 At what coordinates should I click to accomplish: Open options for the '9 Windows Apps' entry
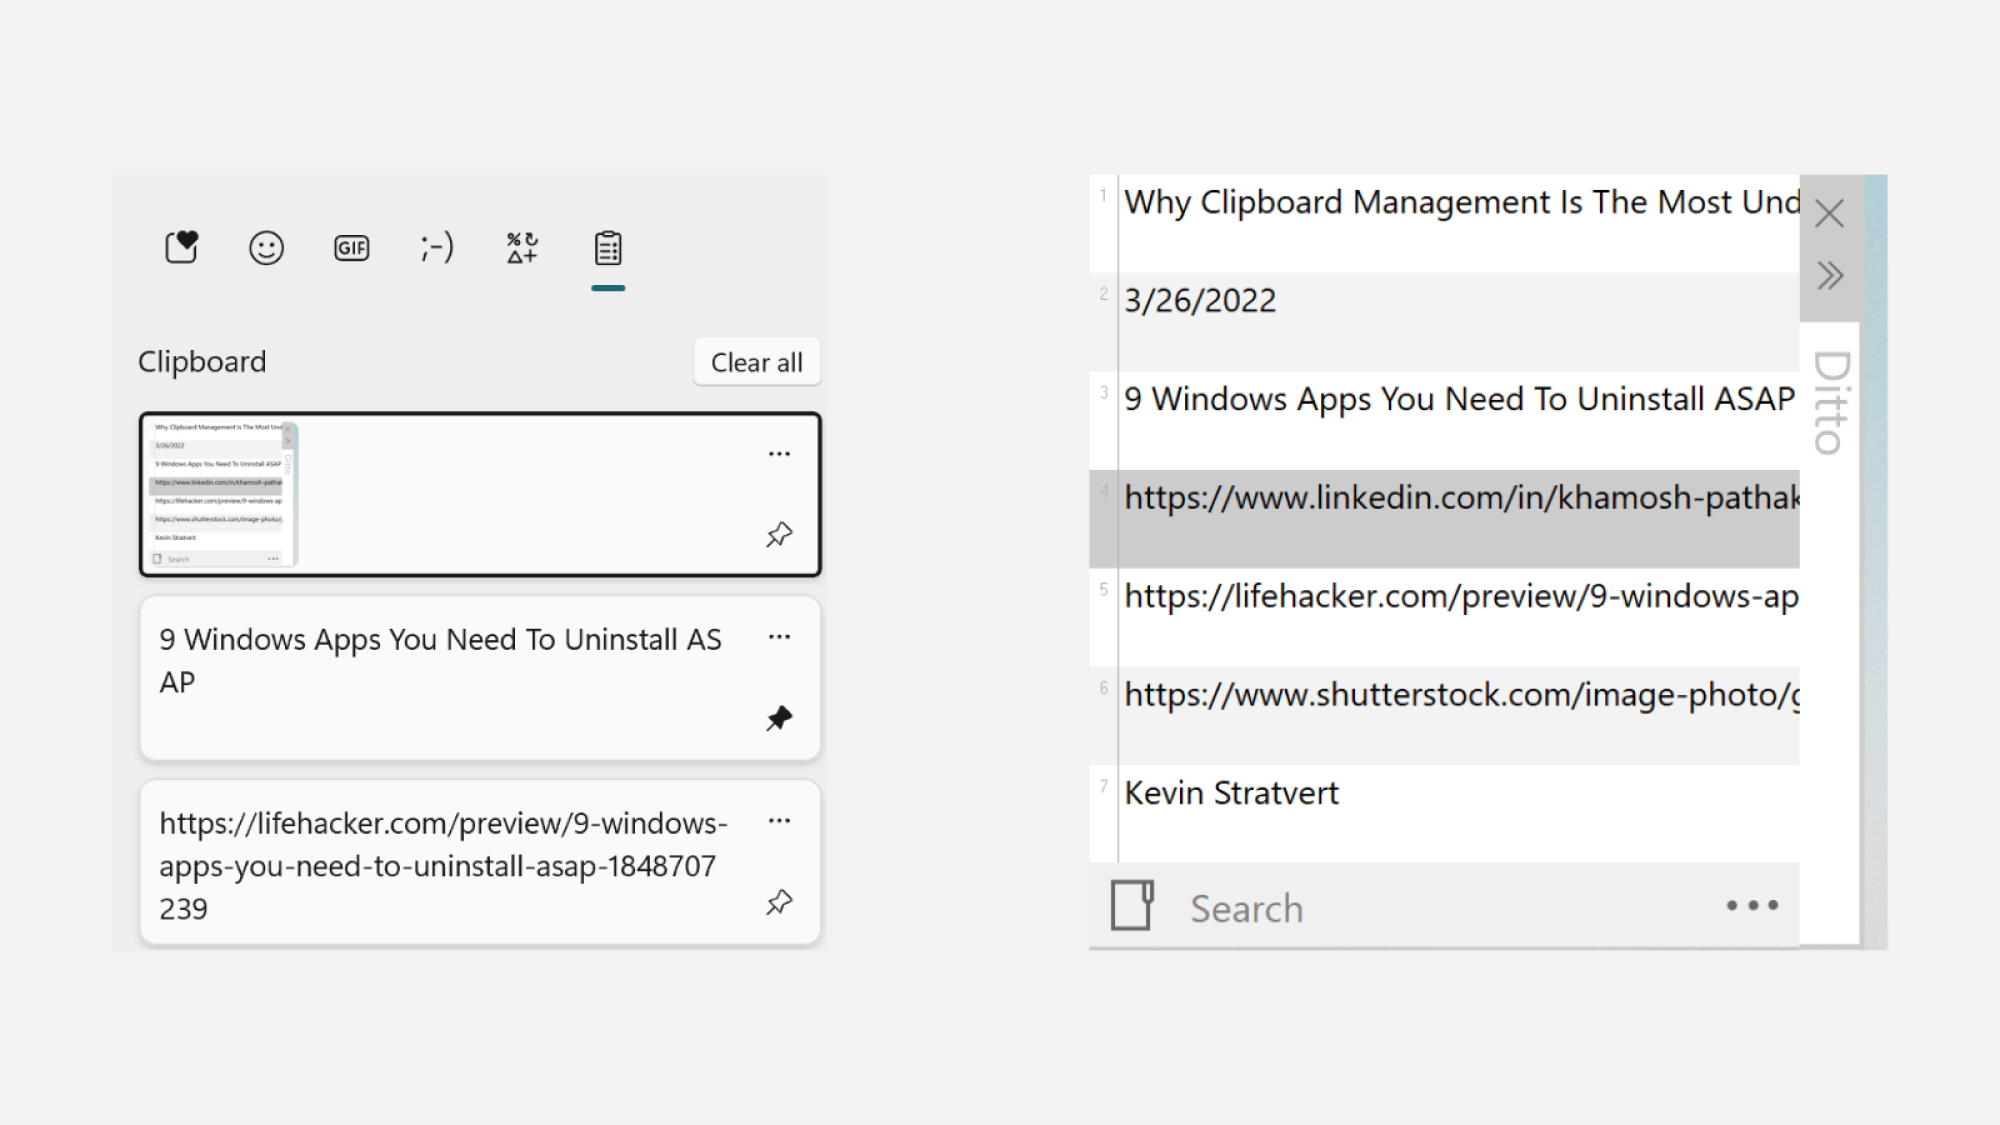tap(780, 637)
